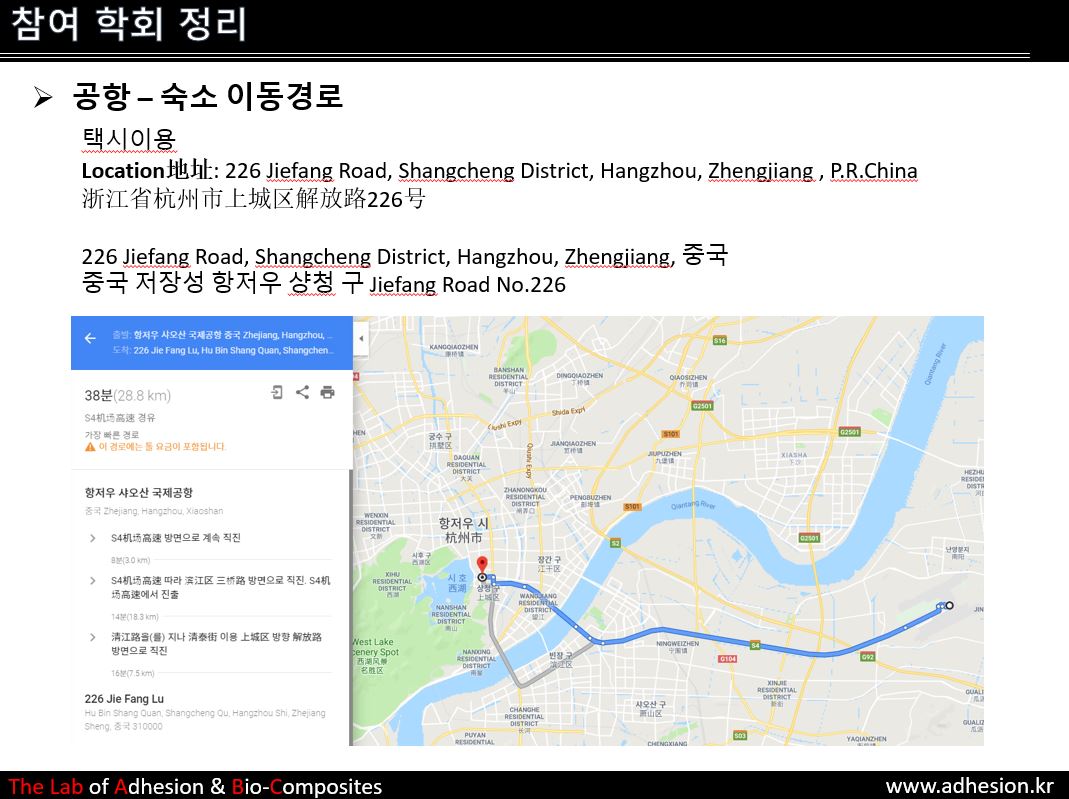Click the '항저우 시 杭州市' city label on the map
This screenshot has height=799, width=1069.
[x=464, y=530]
